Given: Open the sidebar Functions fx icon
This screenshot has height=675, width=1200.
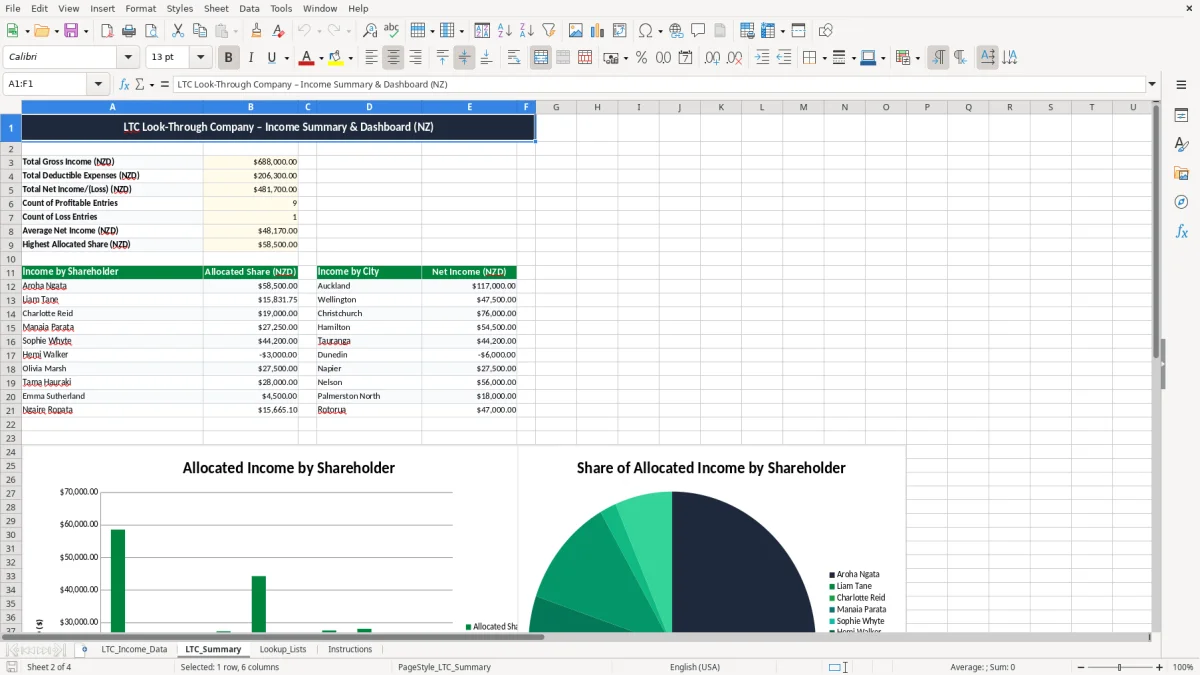Looking at the screenshot, I should 1181,232.
